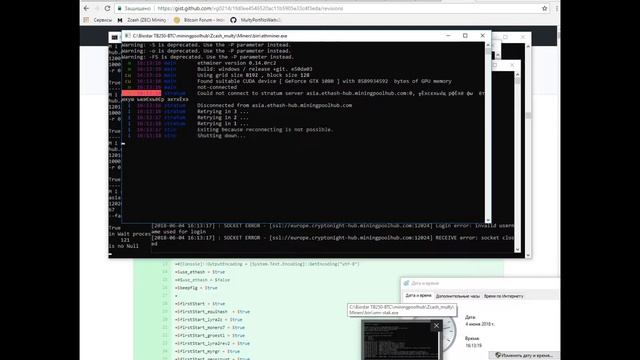Switch to the 'Дата и время' tab
Viewport: 640px width, 360px height.
coord(418,296)
